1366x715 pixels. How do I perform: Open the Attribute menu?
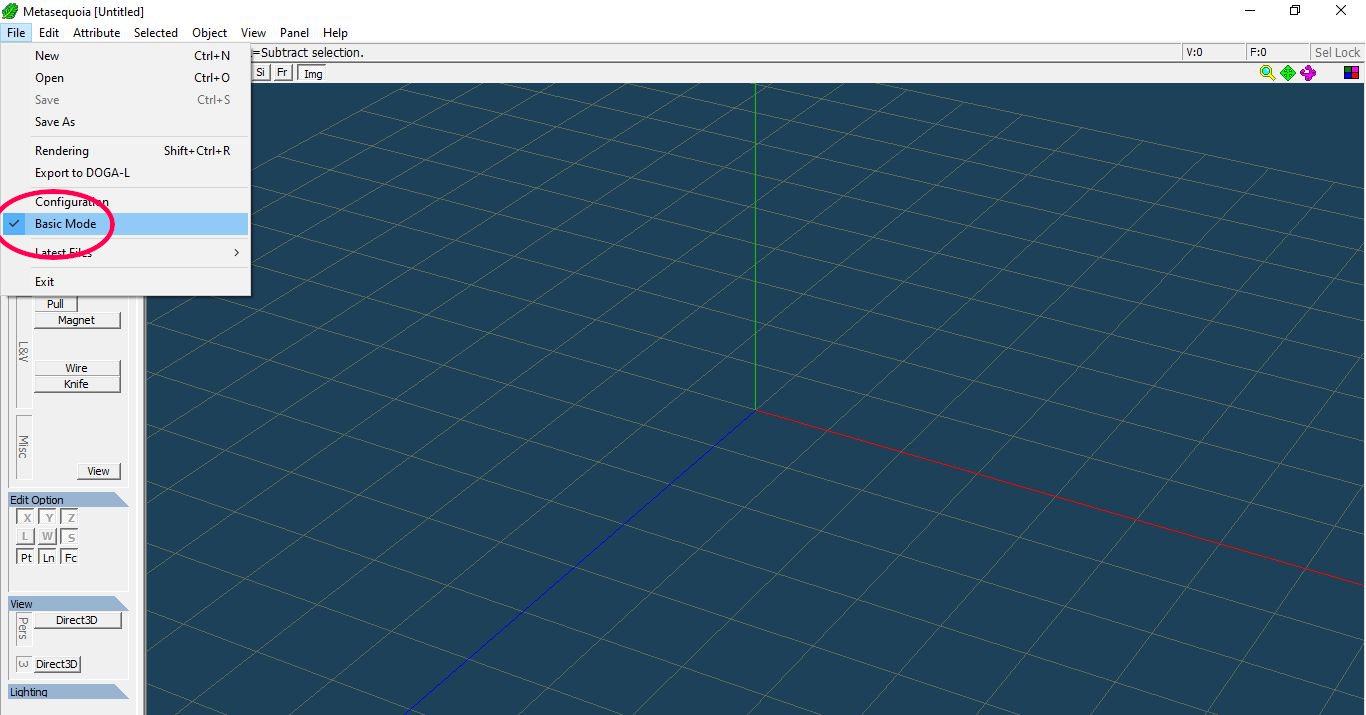click(x=96, y=33)
